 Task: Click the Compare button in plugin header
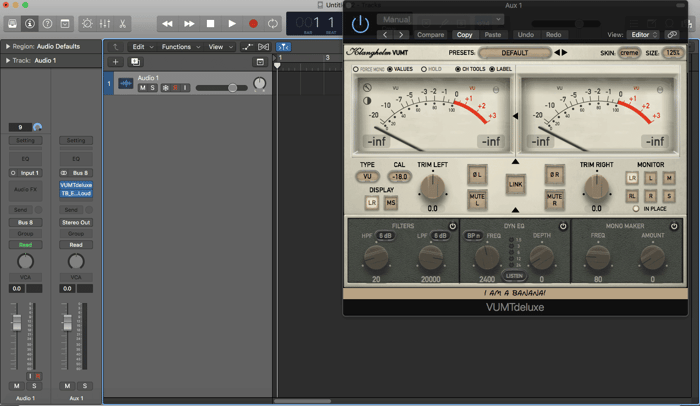click(430, 34)
